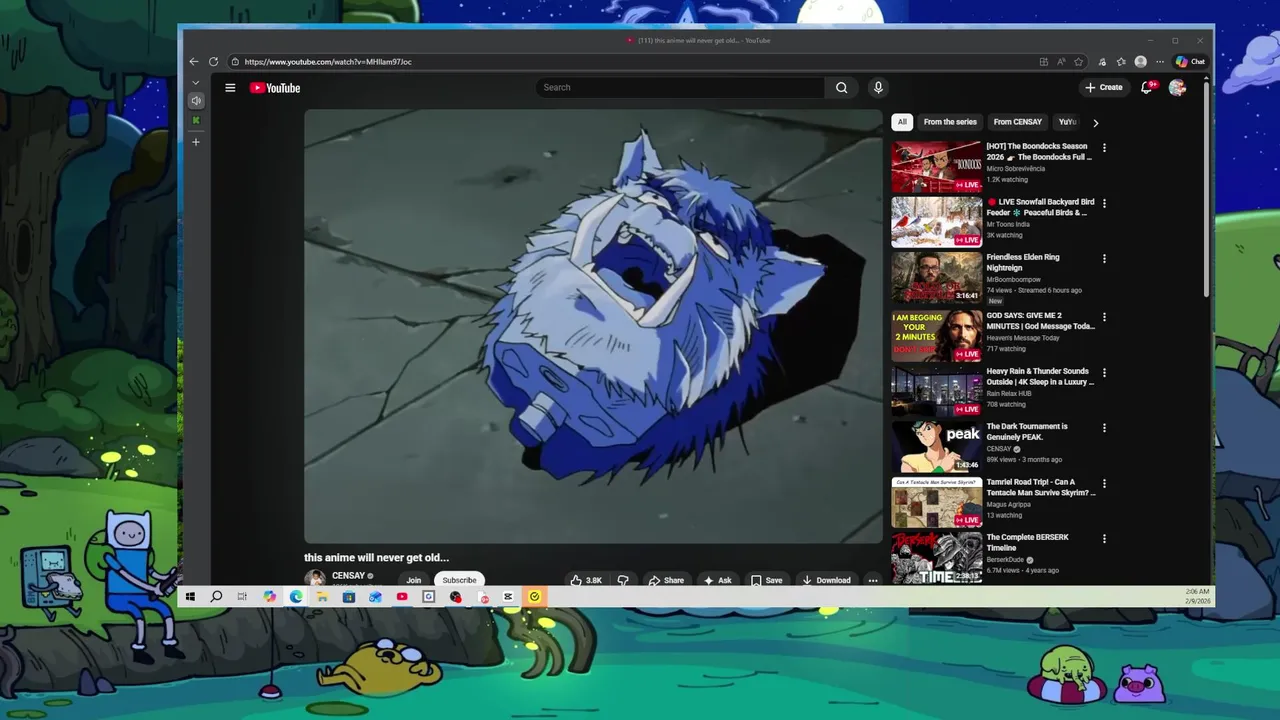Open options for The Complete BERSERK Timeline

1104,539
